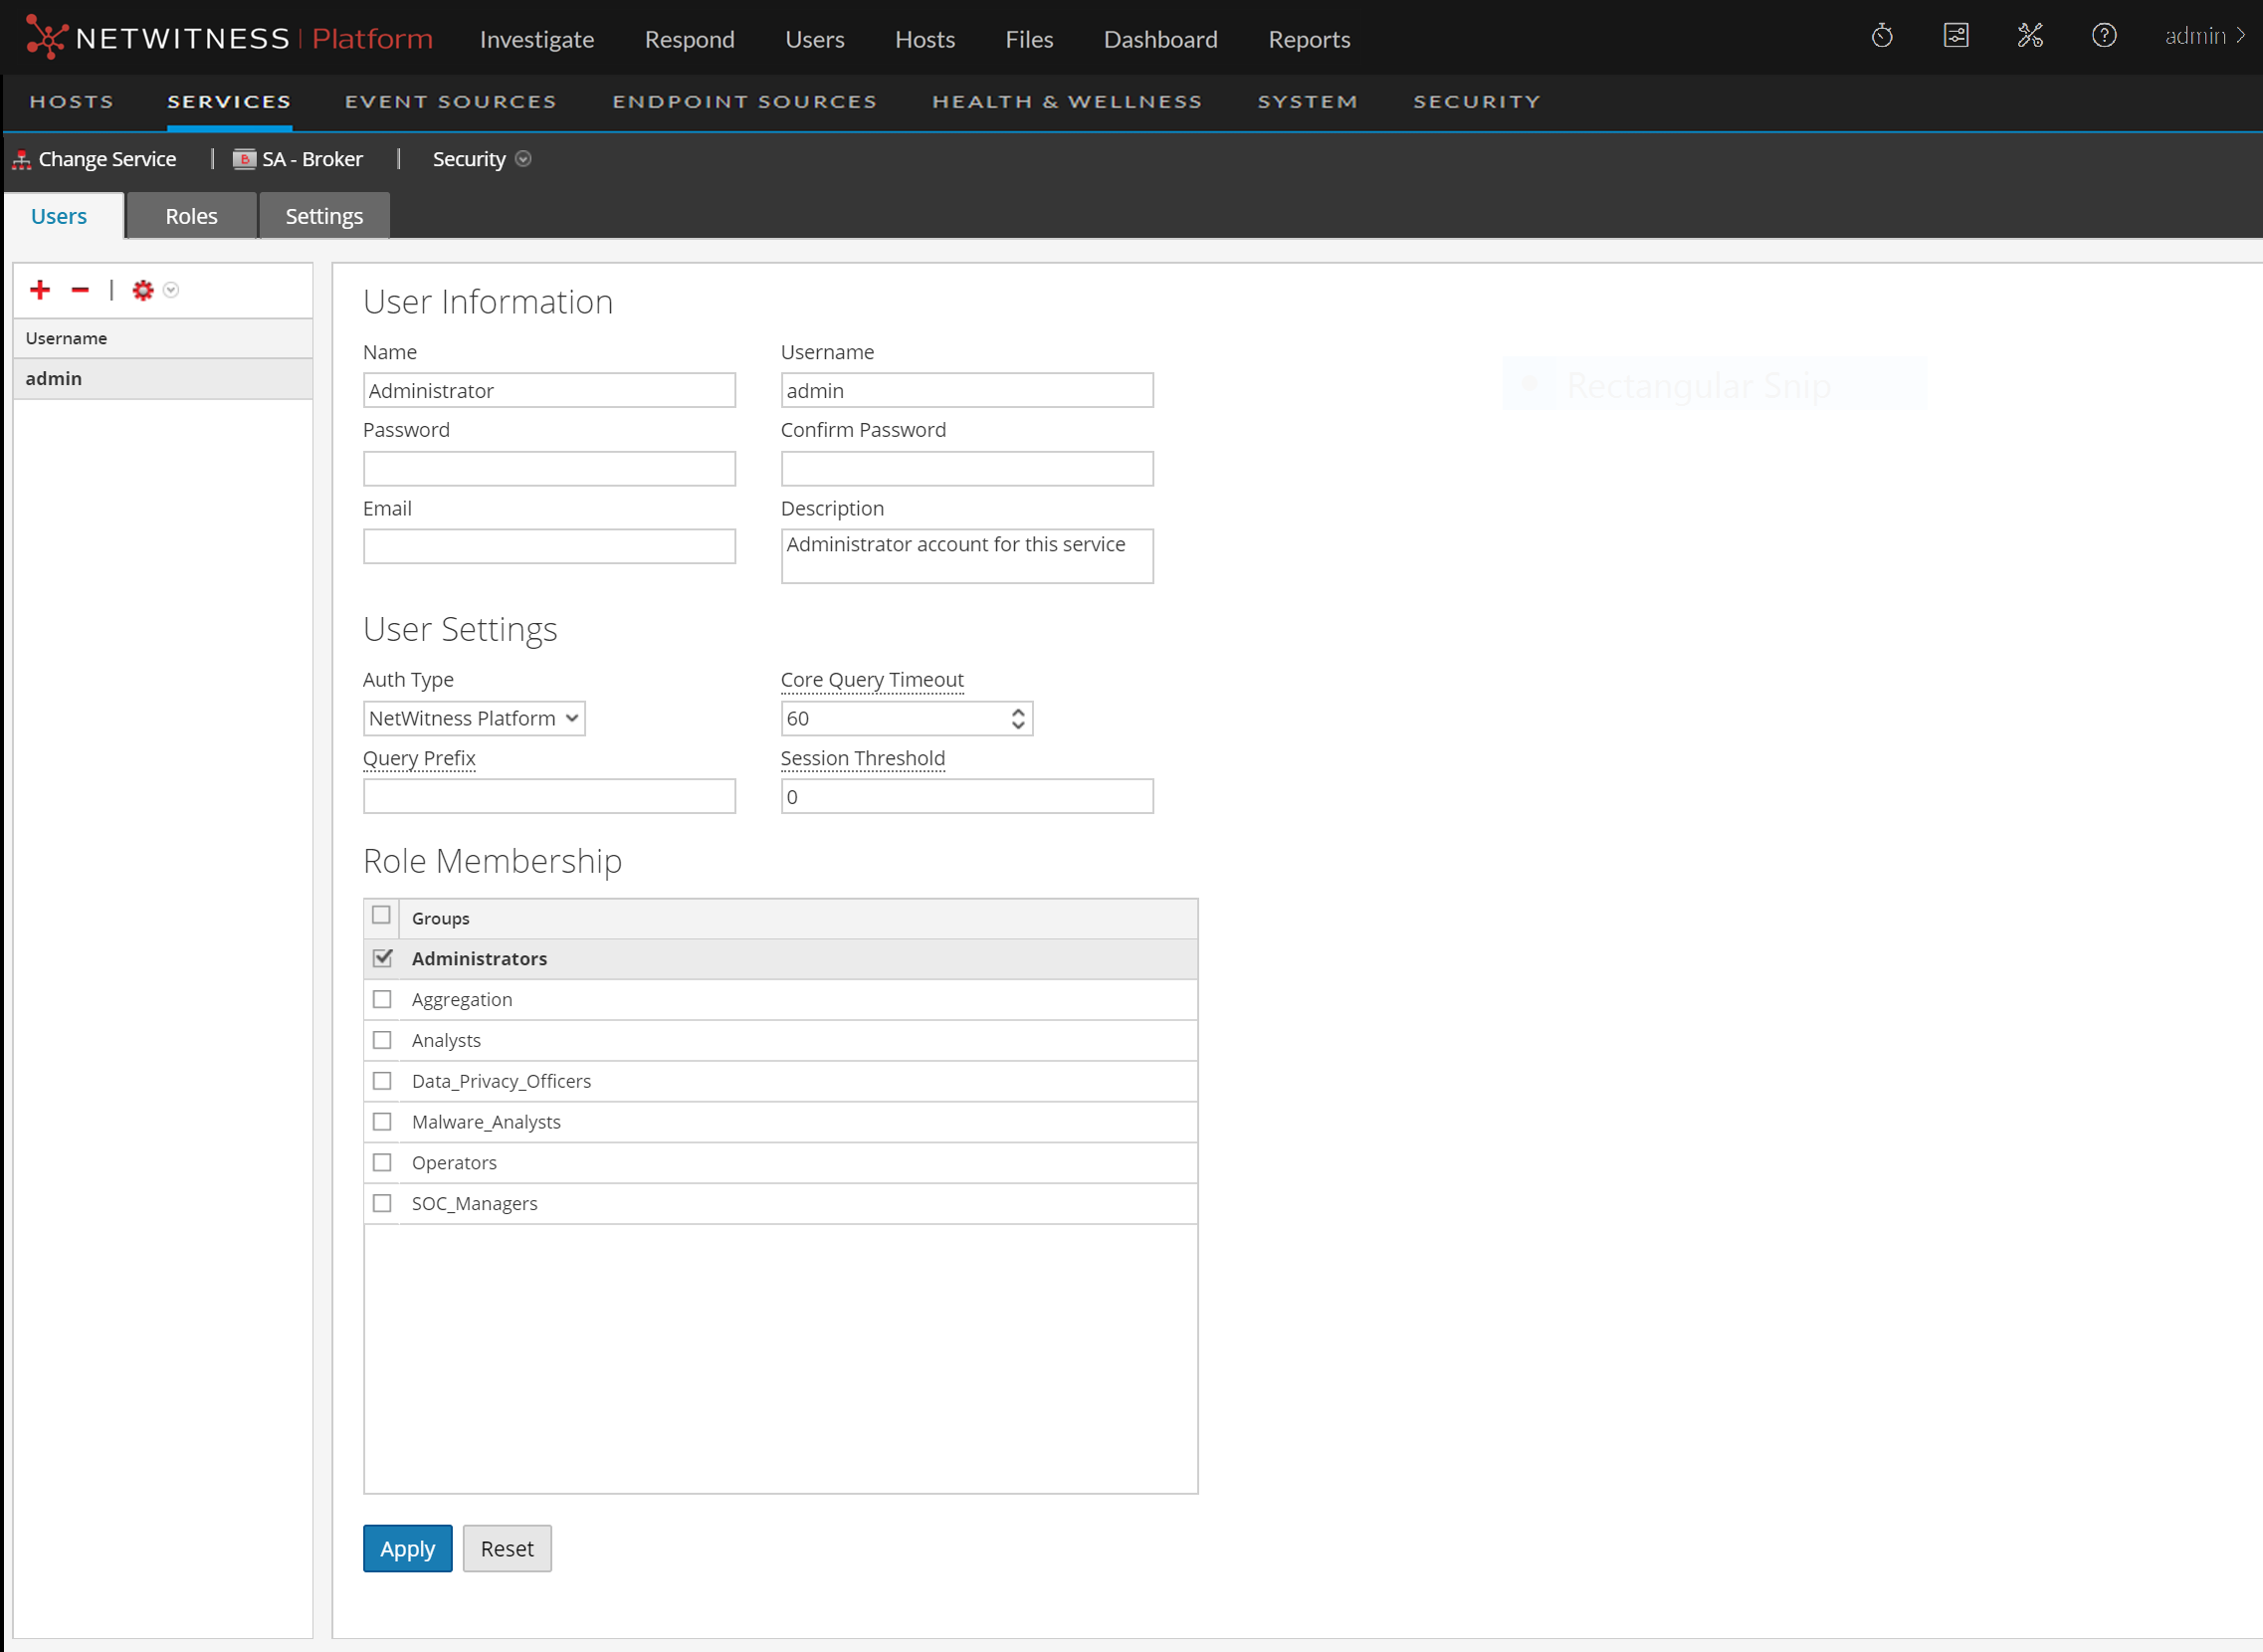Expand the admin user menu
The width and height of the screenshot is (2263, 1652).
[2205, 37]
